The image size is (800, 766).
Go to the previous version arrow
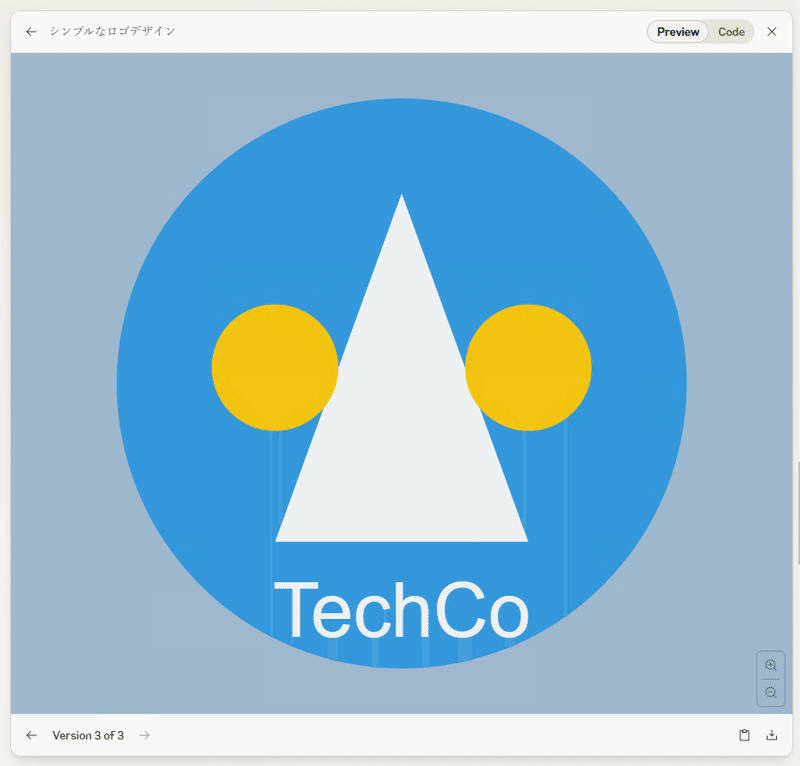tap(32, 735)
